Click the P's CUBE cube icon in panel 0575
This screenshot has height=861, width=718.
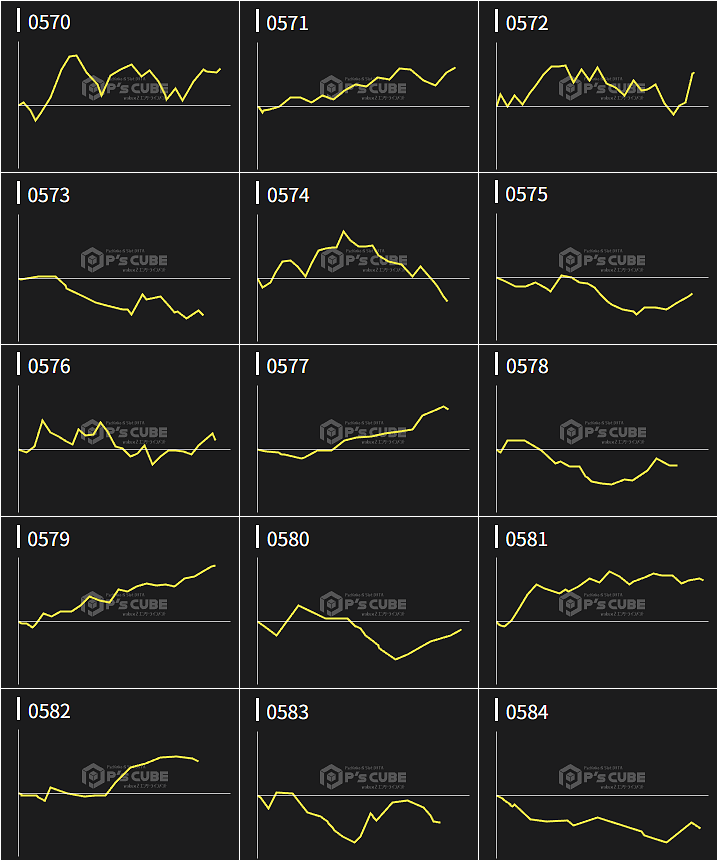(569, 260)
